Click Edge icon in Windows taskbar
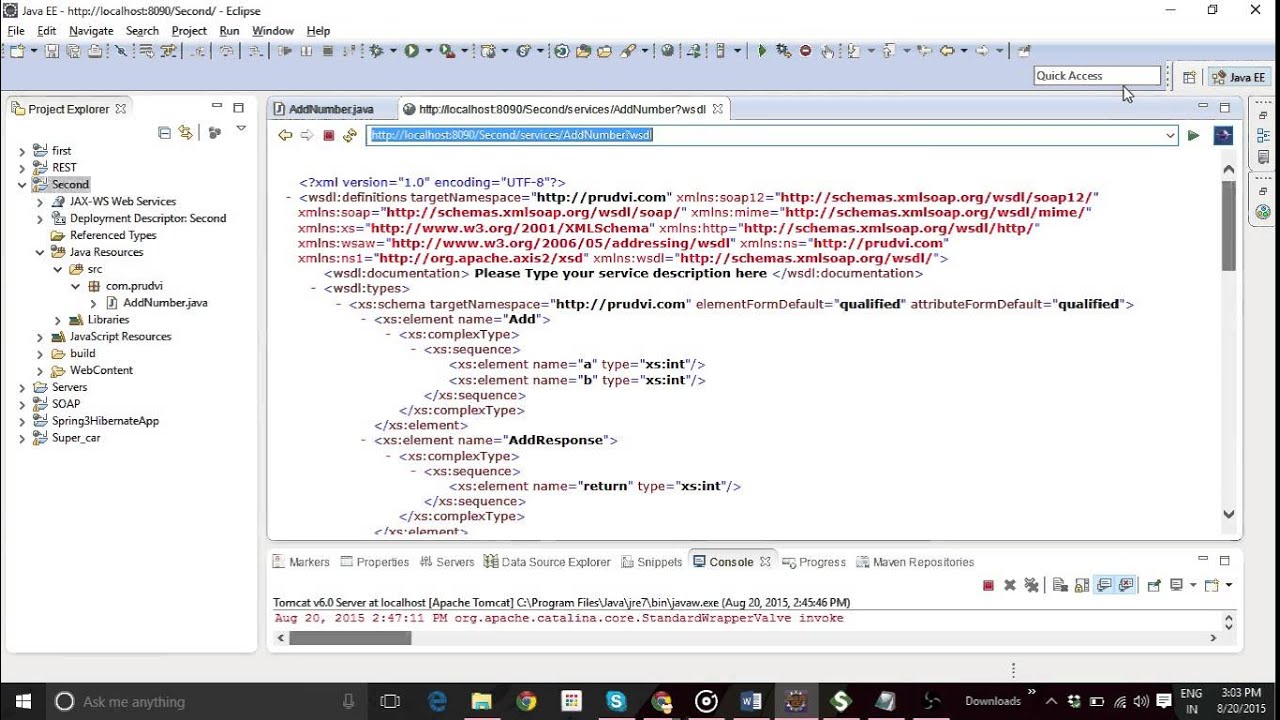Viewport: 1280px width, 720px height. 438,701
